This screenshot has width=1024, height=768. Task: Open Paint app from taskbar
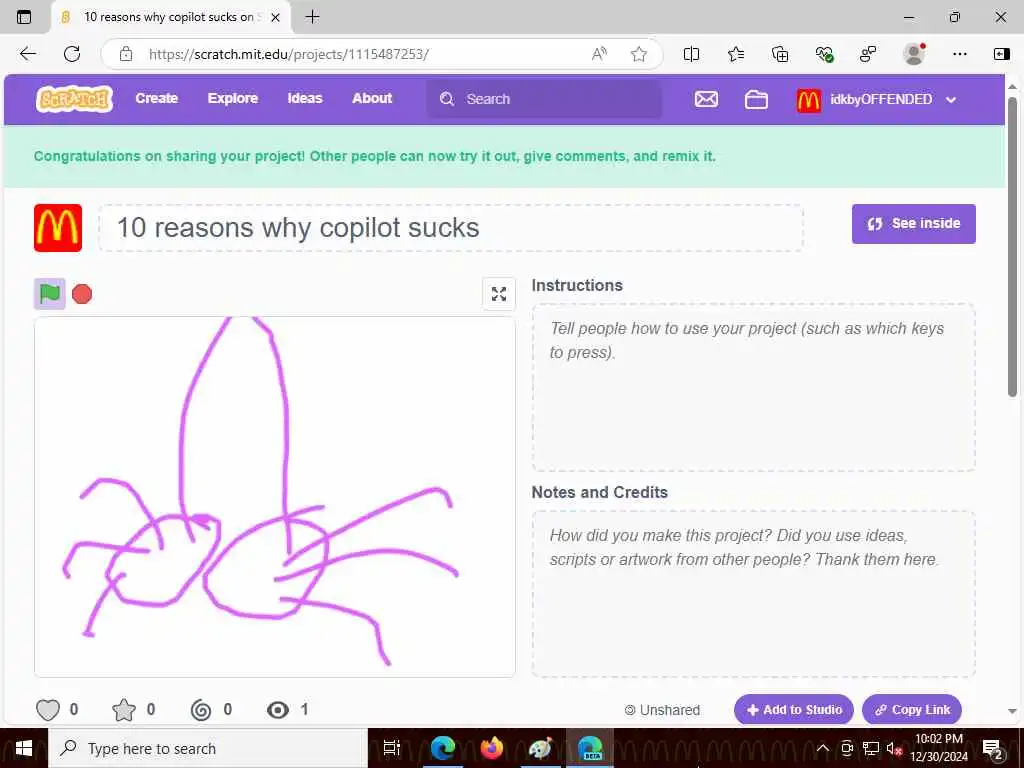541,748
